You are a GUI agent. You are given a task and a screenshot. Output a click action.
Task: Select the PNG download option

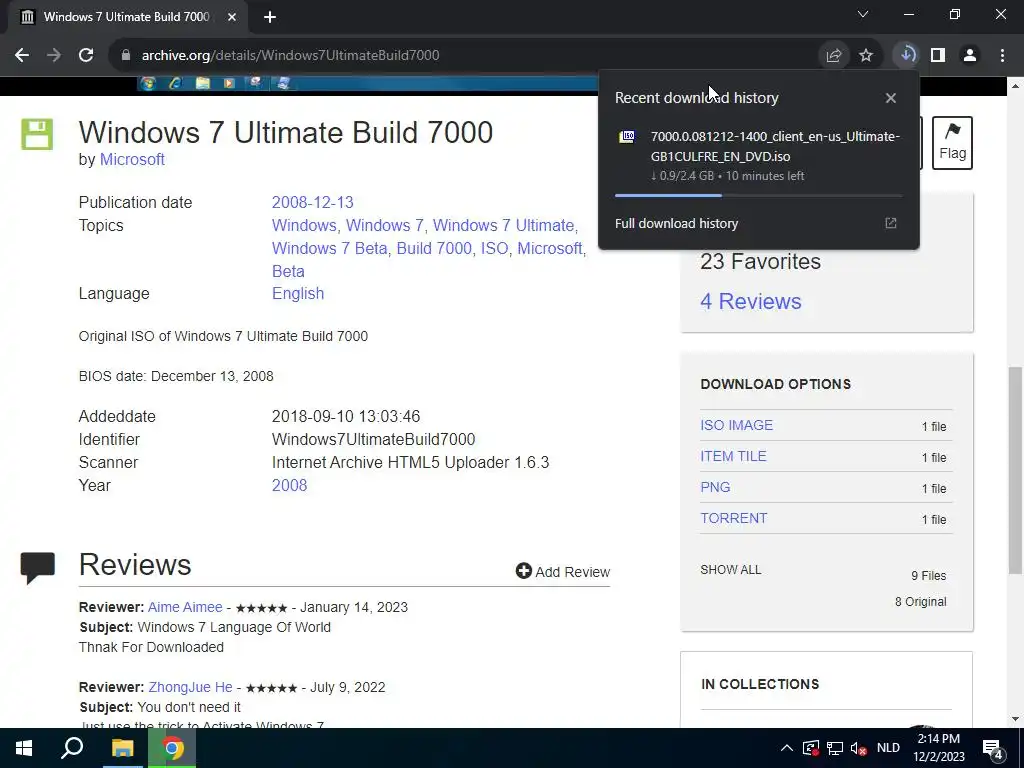point(715,487)
